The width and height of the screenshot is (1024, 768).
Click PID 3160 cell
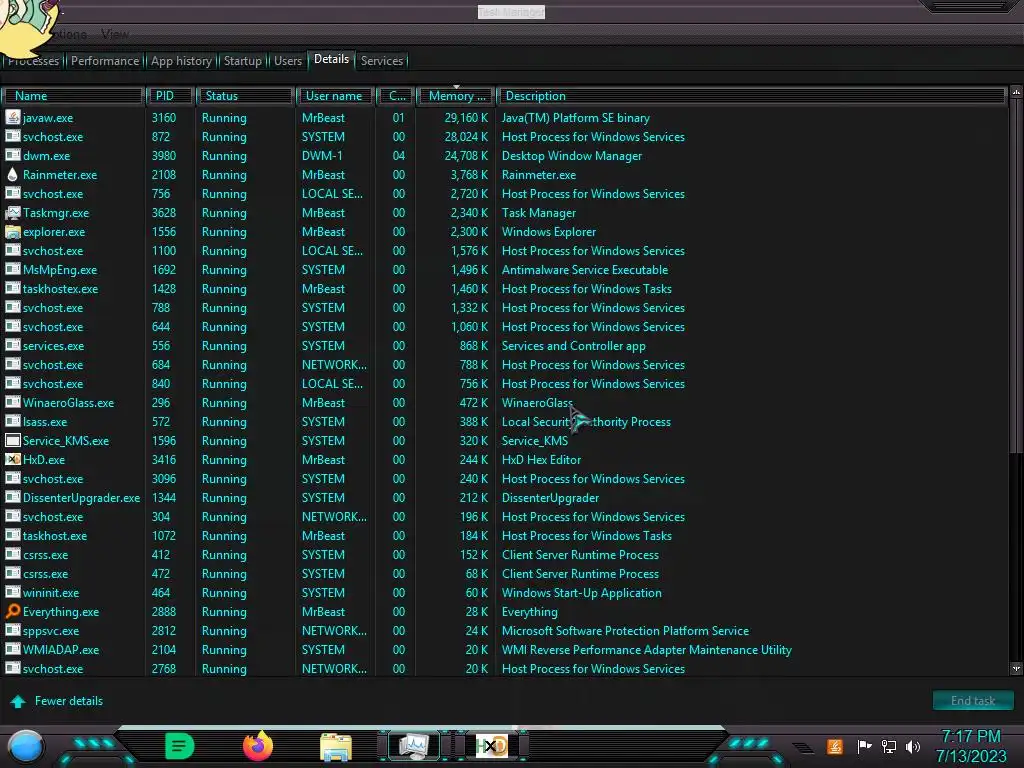[x=164, y=118]
